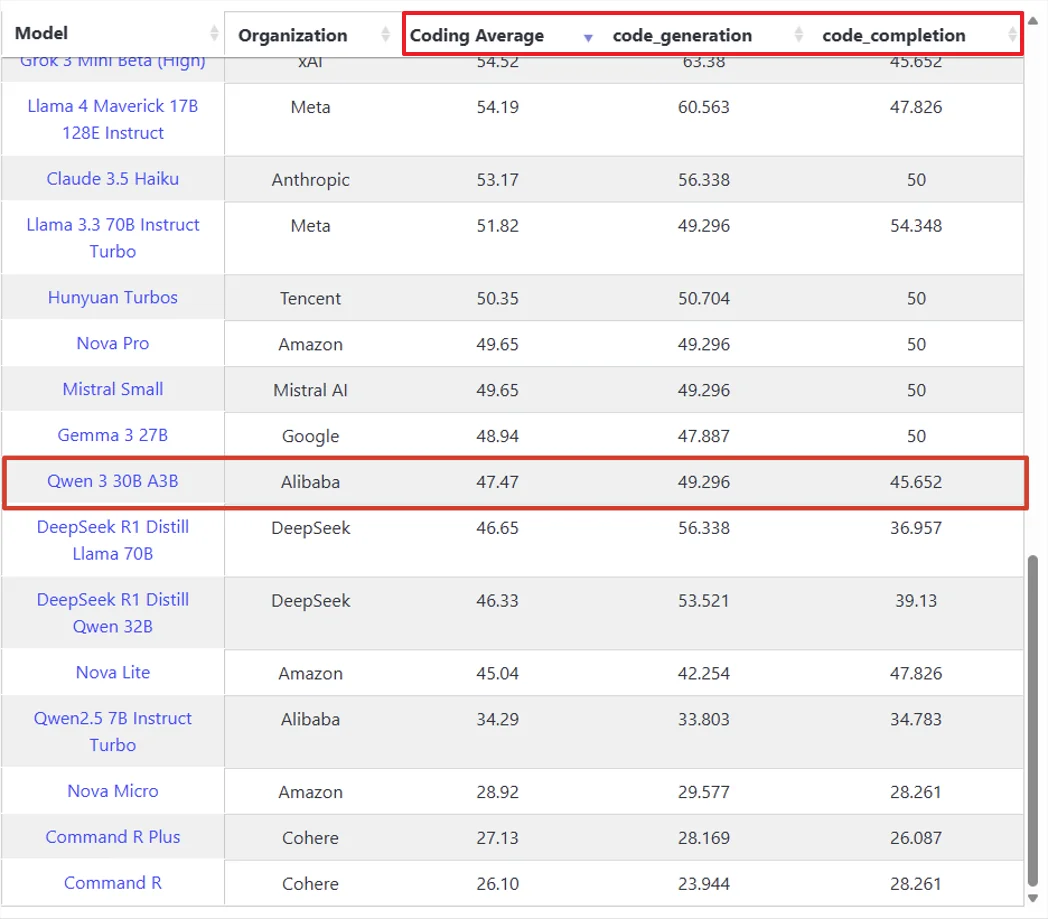Select the Coding Average value 54.19
The width and height of the screenshot is (1048, 919).
(498, 107)
